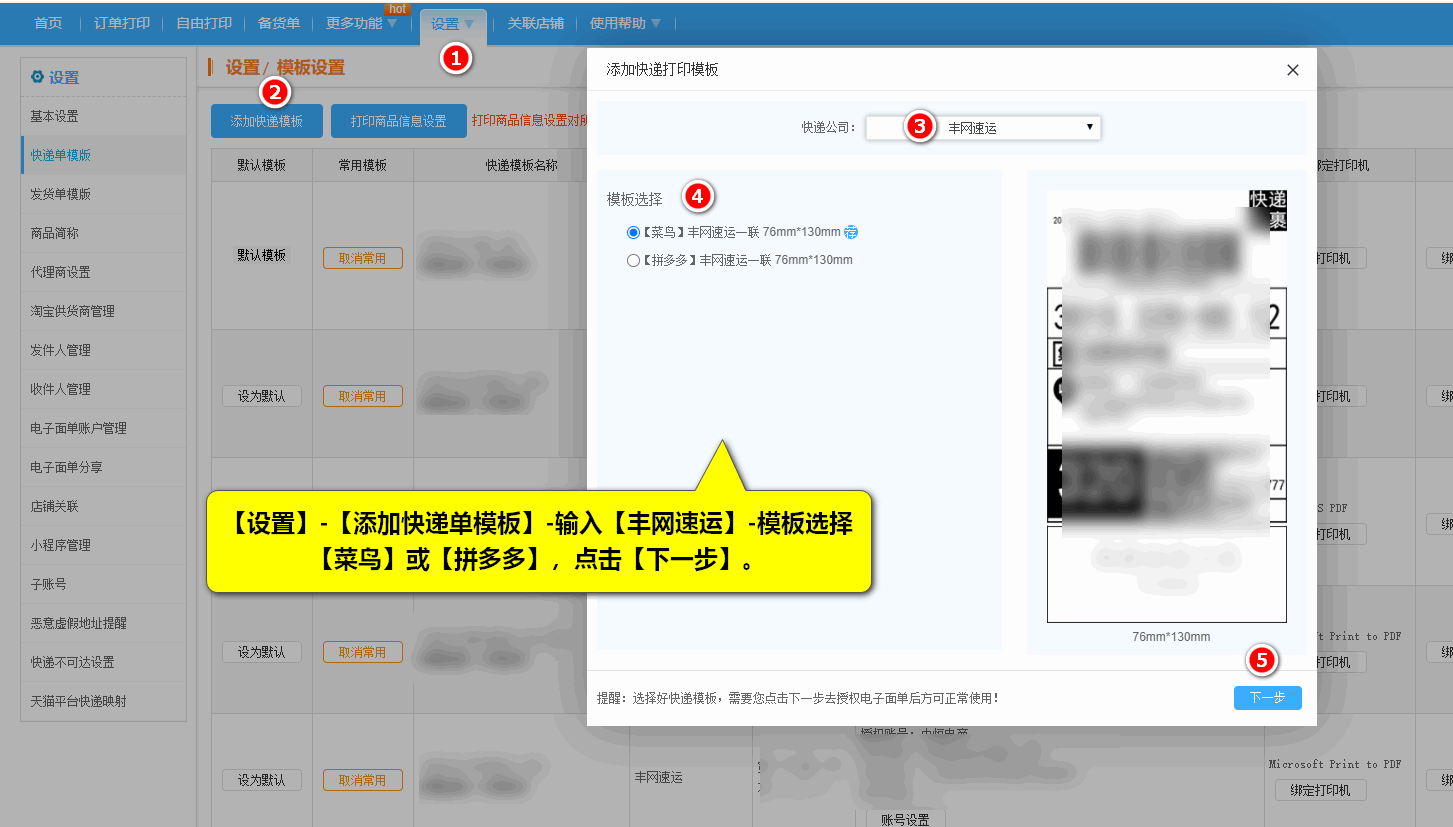Open 快递不可达设置 in the sidebar

click(104, 663)
